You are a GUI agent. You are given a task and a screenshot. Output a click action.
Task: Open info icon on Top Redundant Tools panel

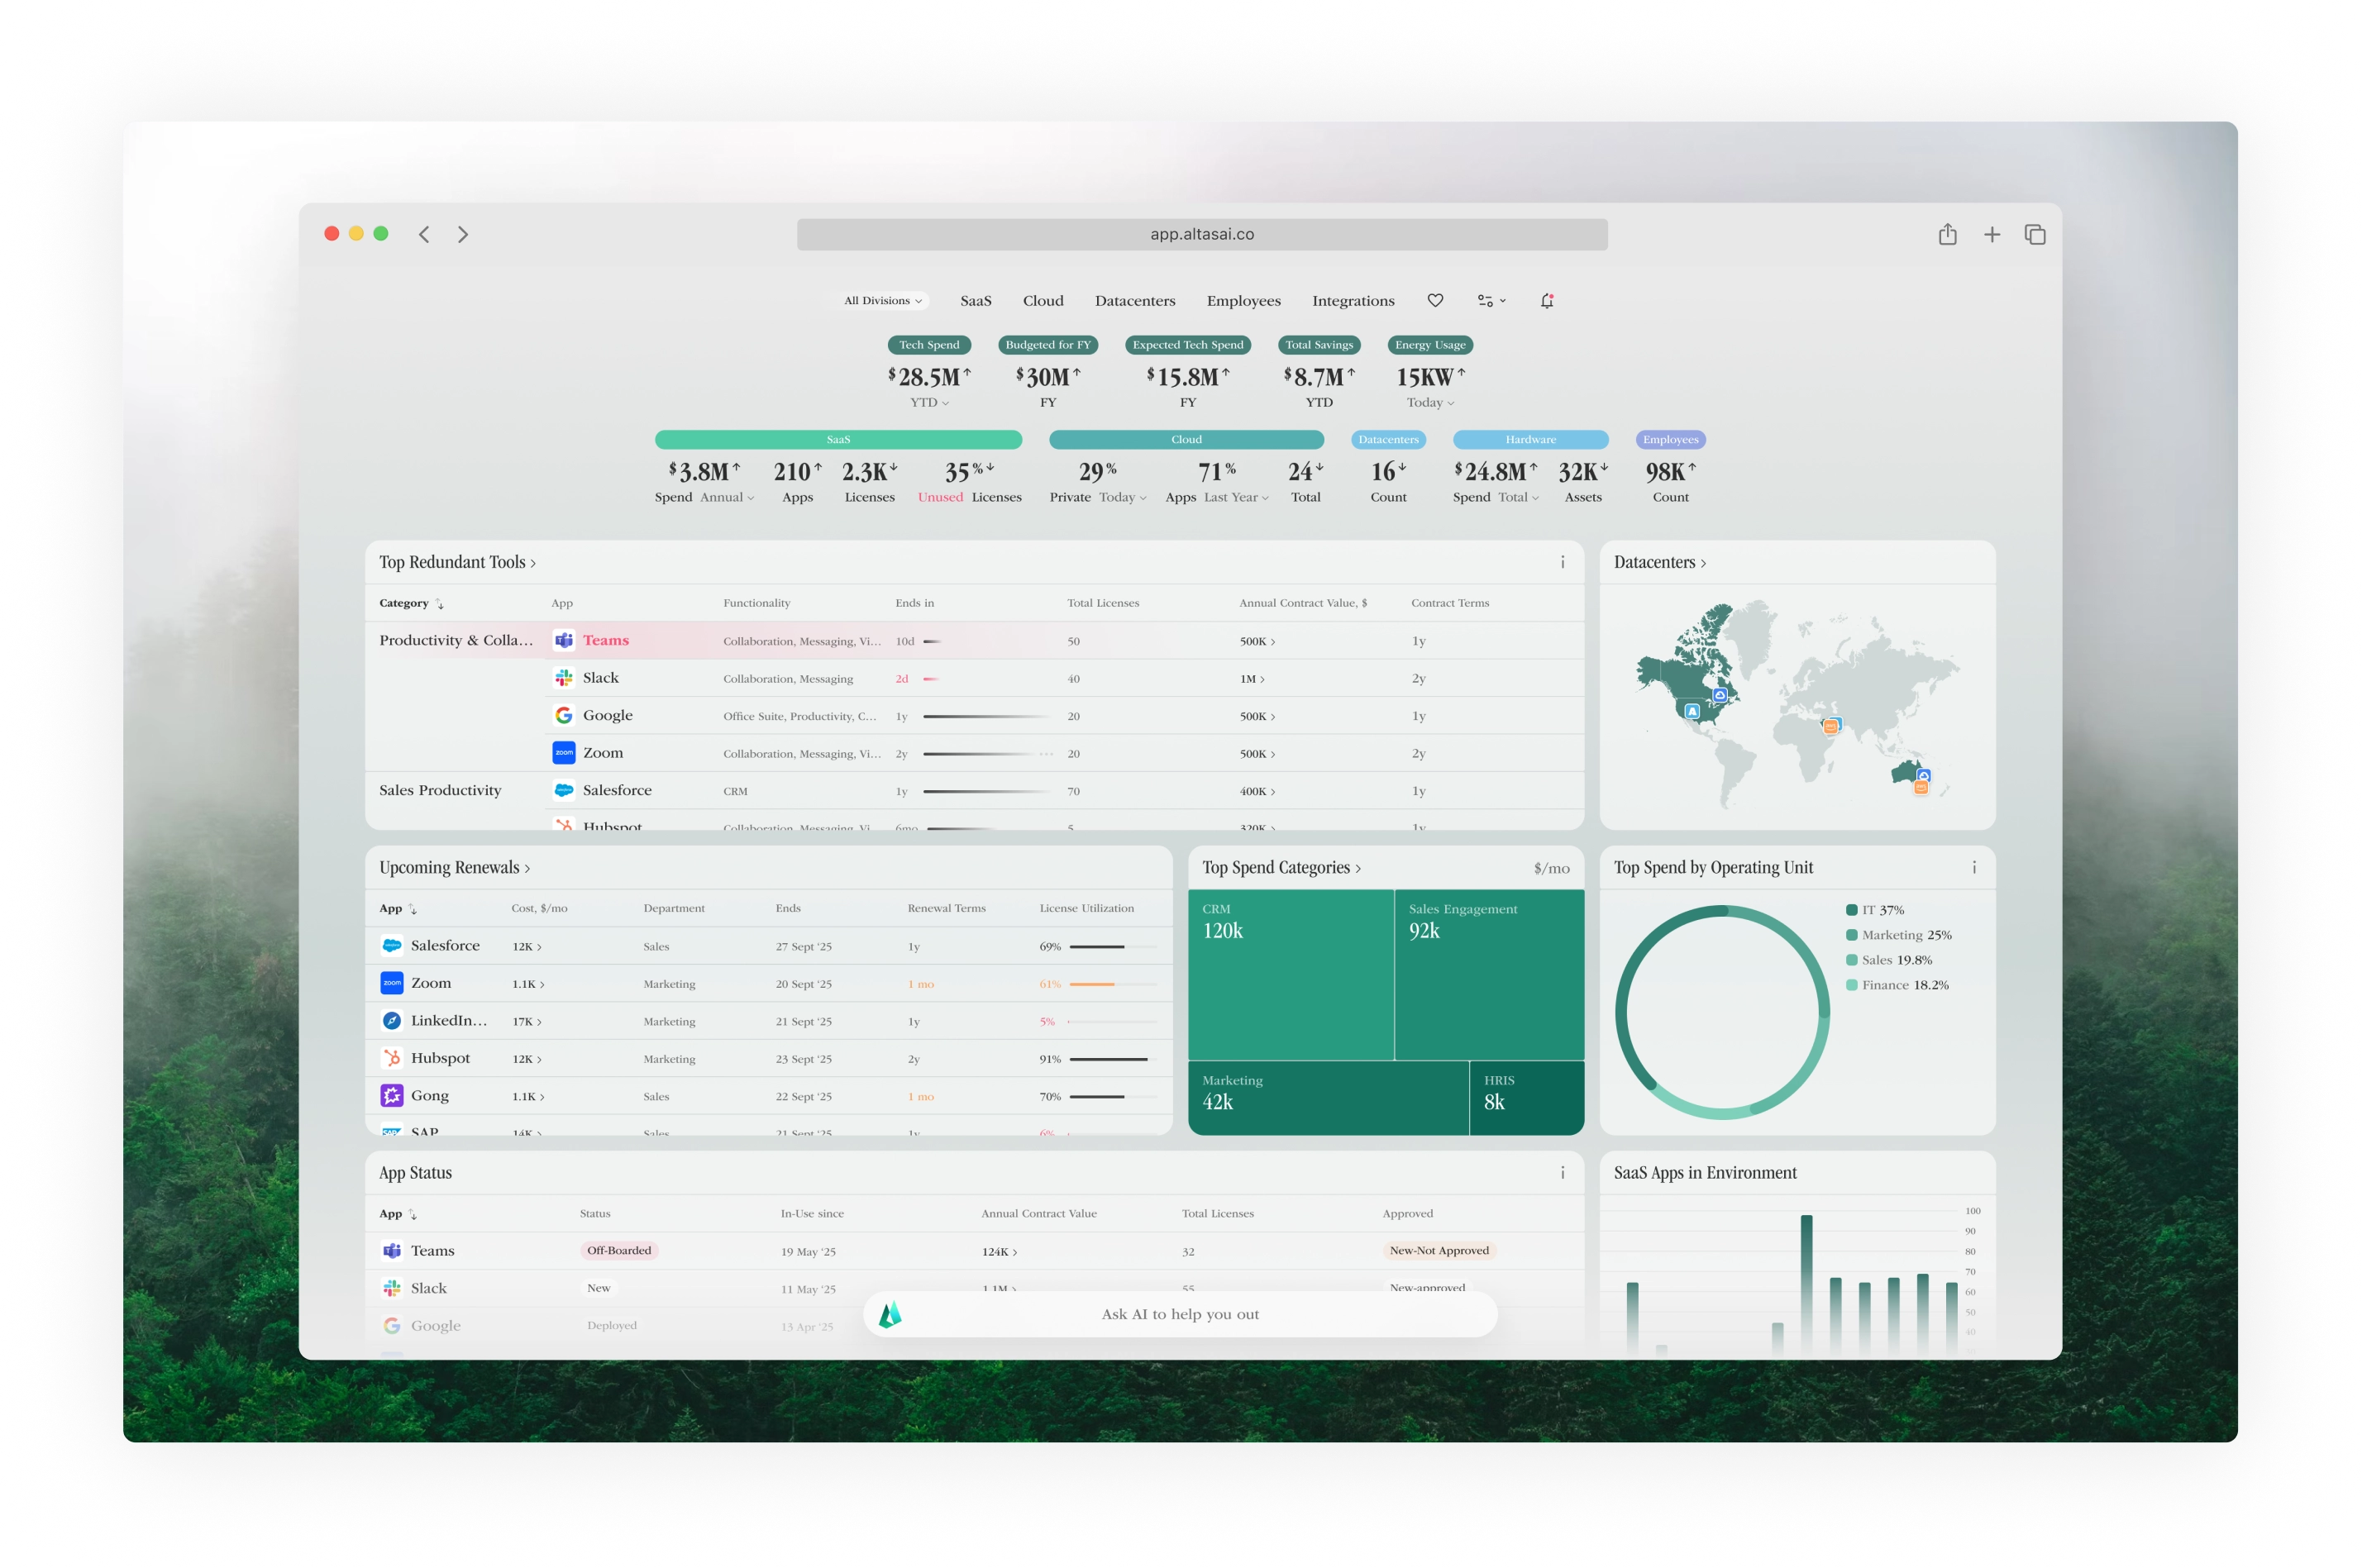1562,562
